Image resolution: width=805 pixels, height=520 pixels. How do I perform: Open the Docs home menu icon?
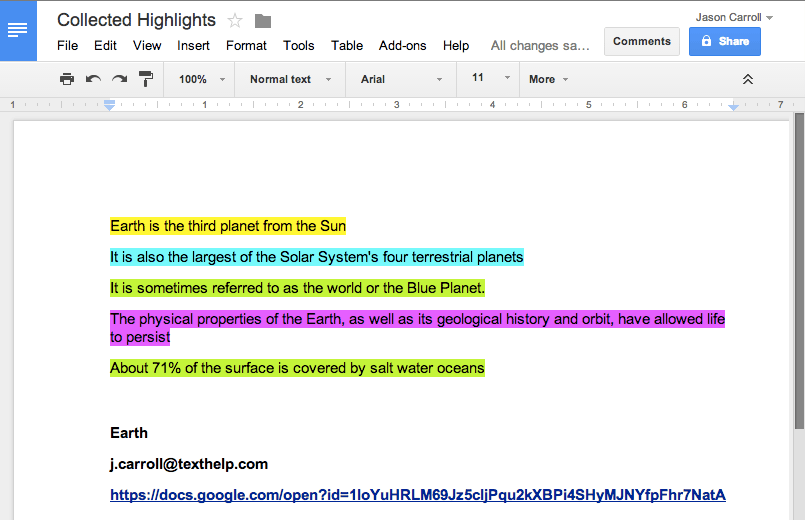tap(18, 30)
